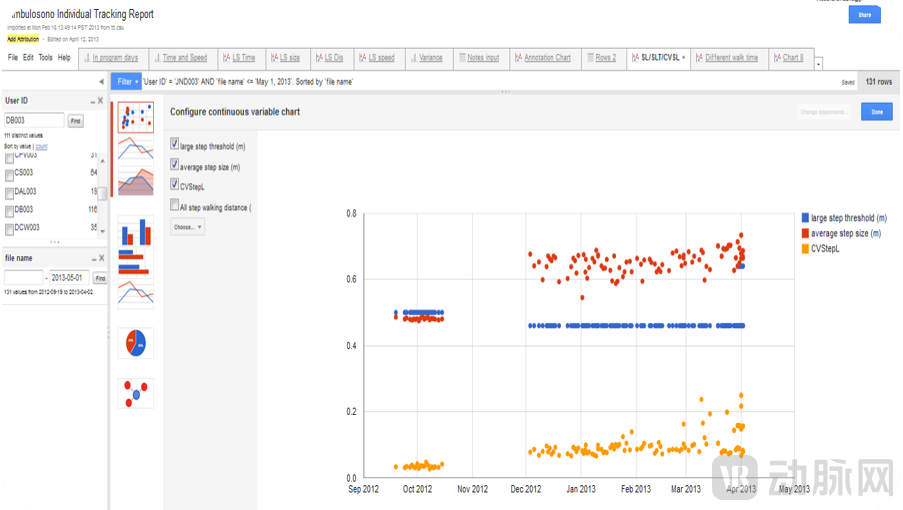Minimize the file name filter panel

tap(93, 259)
